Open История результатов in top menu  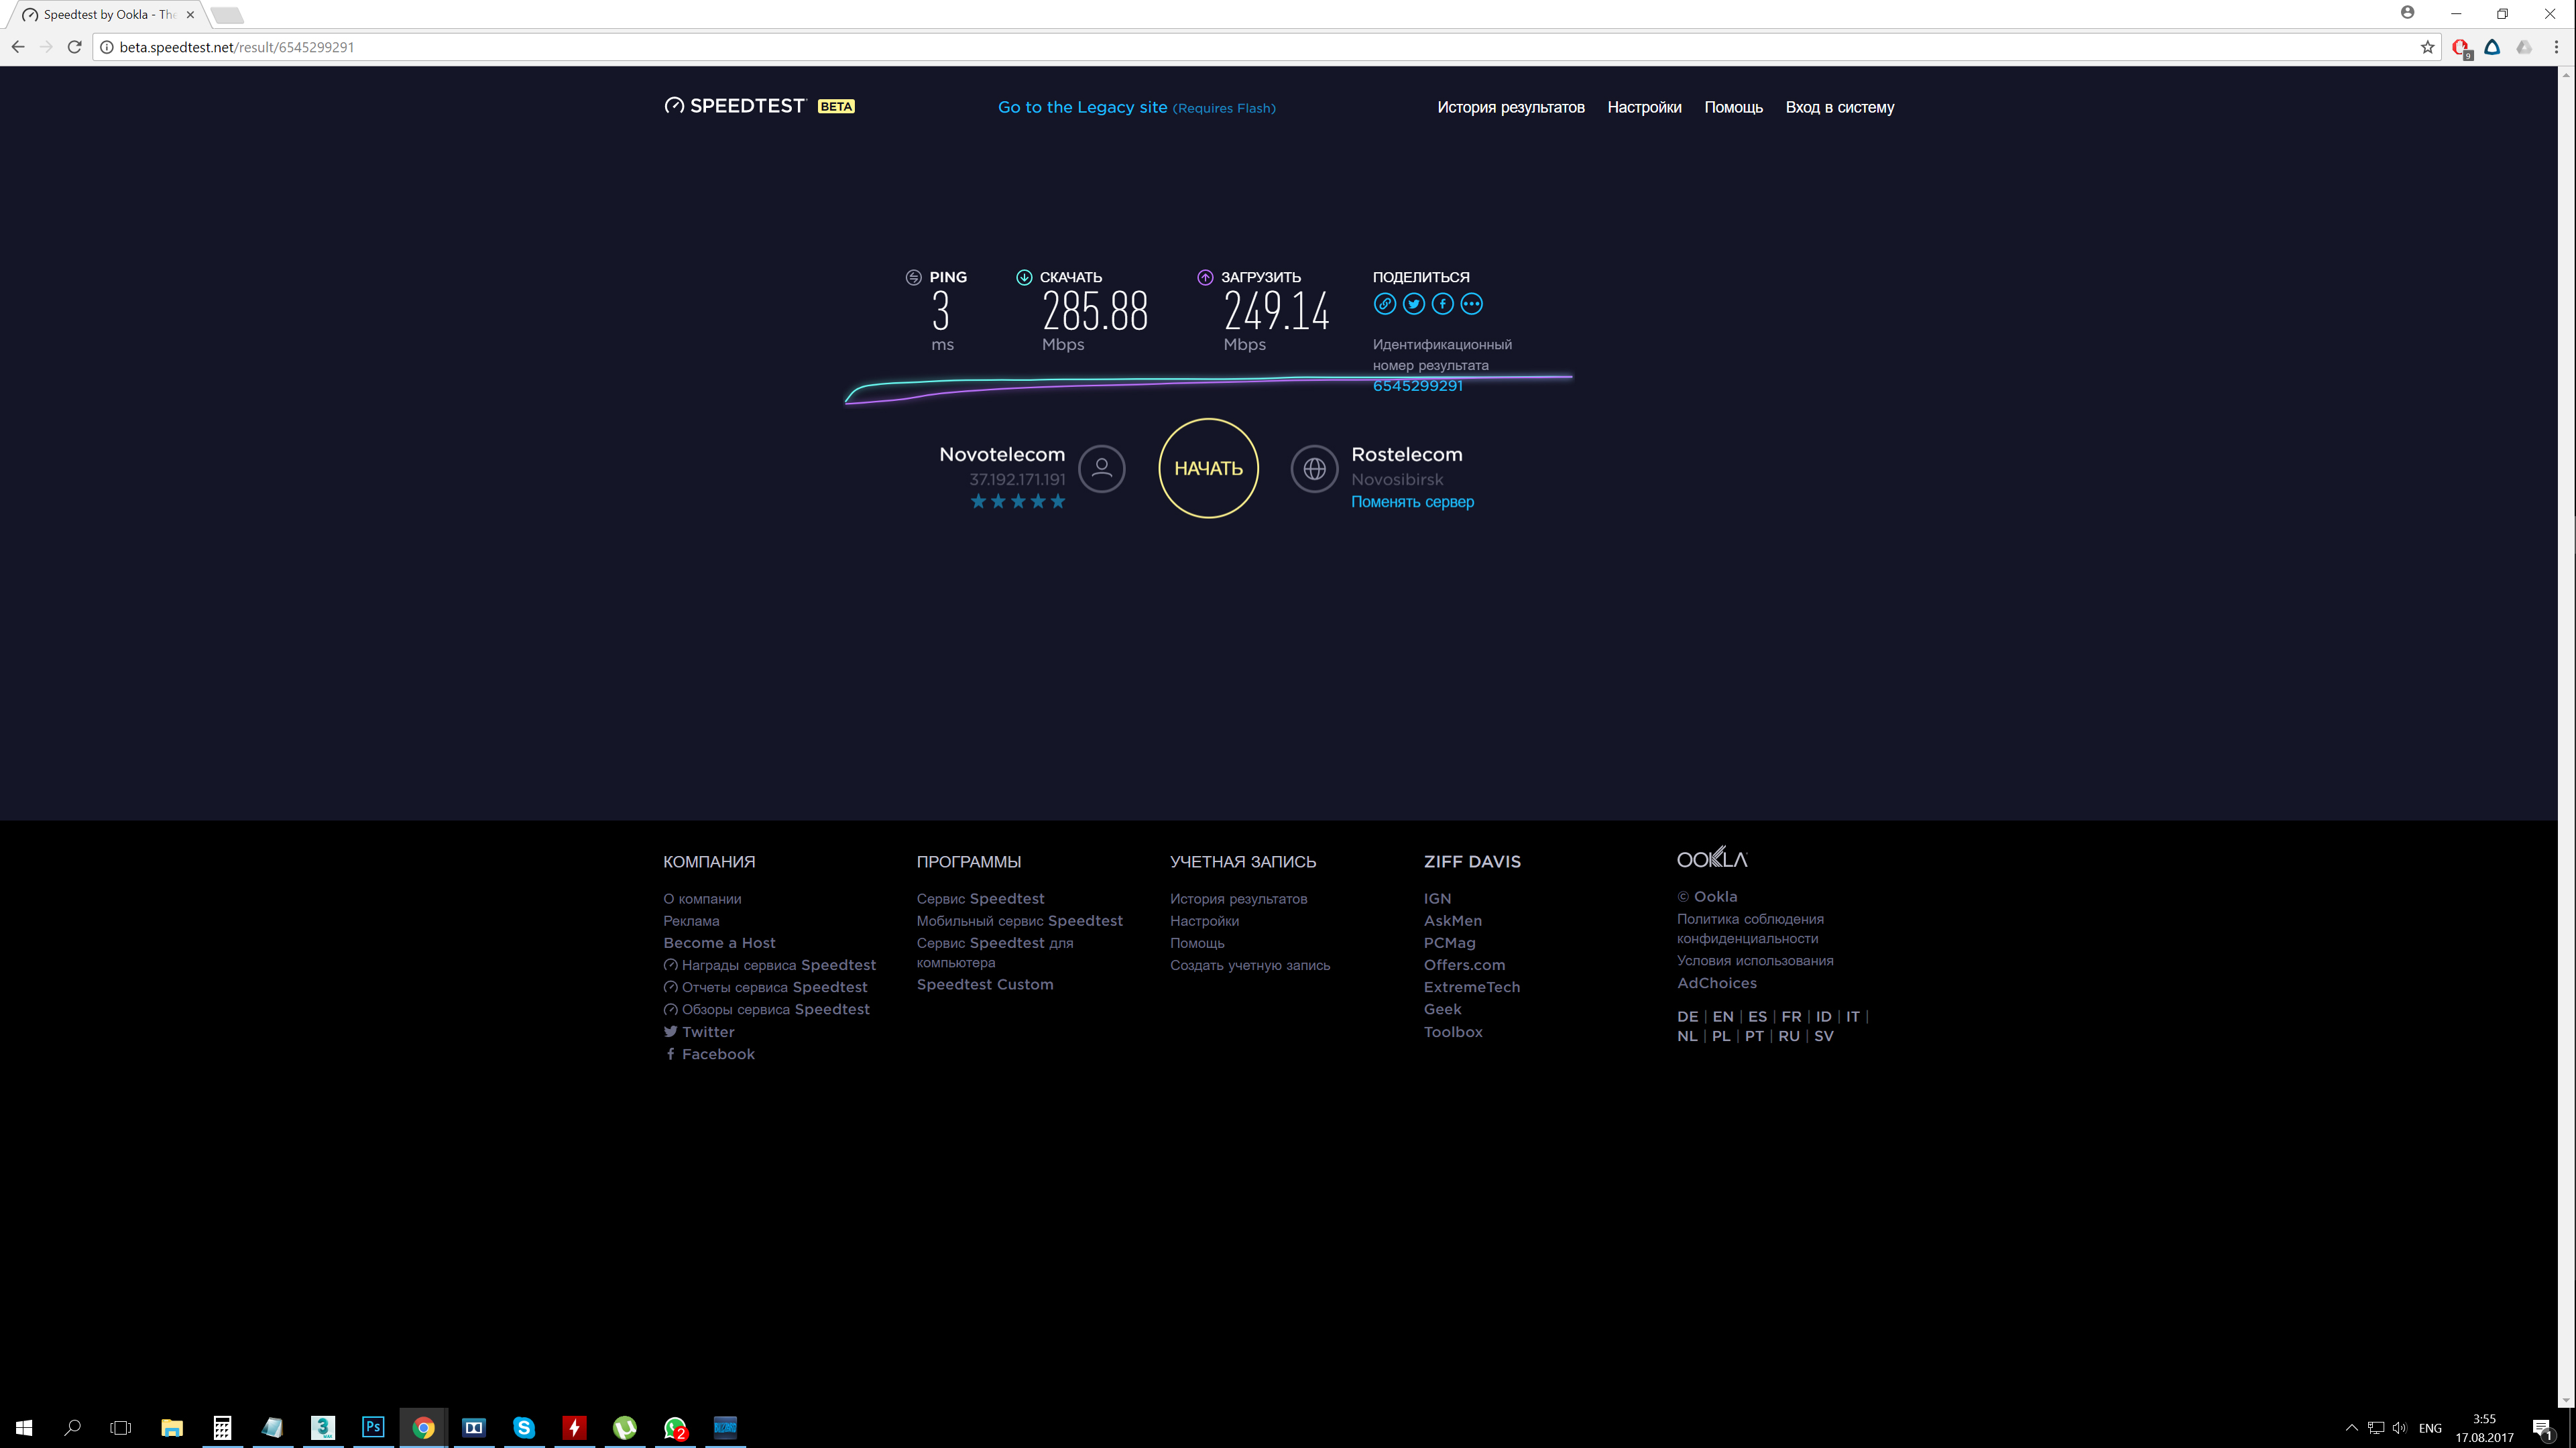pos(1510,107)
